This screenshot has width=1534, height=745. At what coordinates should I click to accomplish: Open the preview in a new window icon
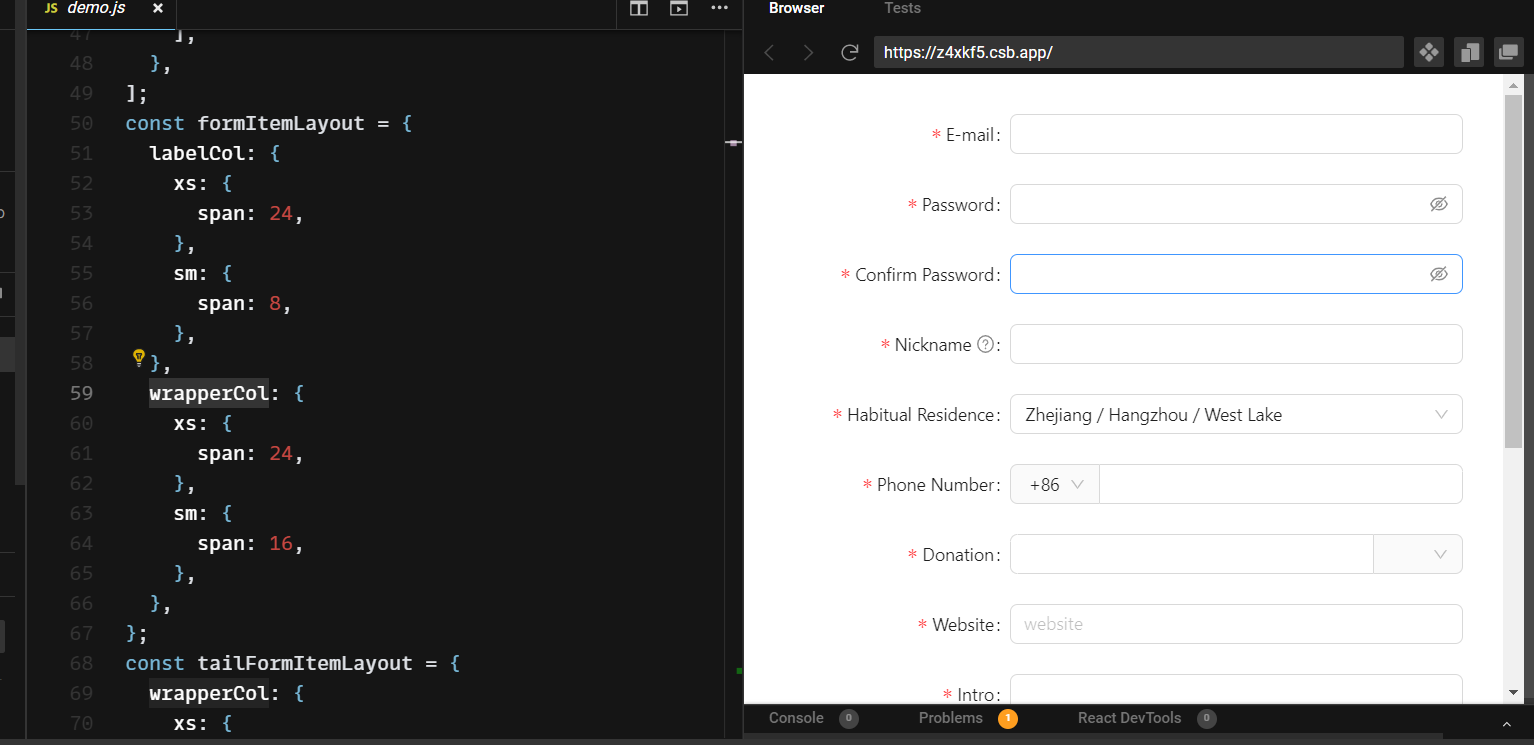[x=1508, y=52]
